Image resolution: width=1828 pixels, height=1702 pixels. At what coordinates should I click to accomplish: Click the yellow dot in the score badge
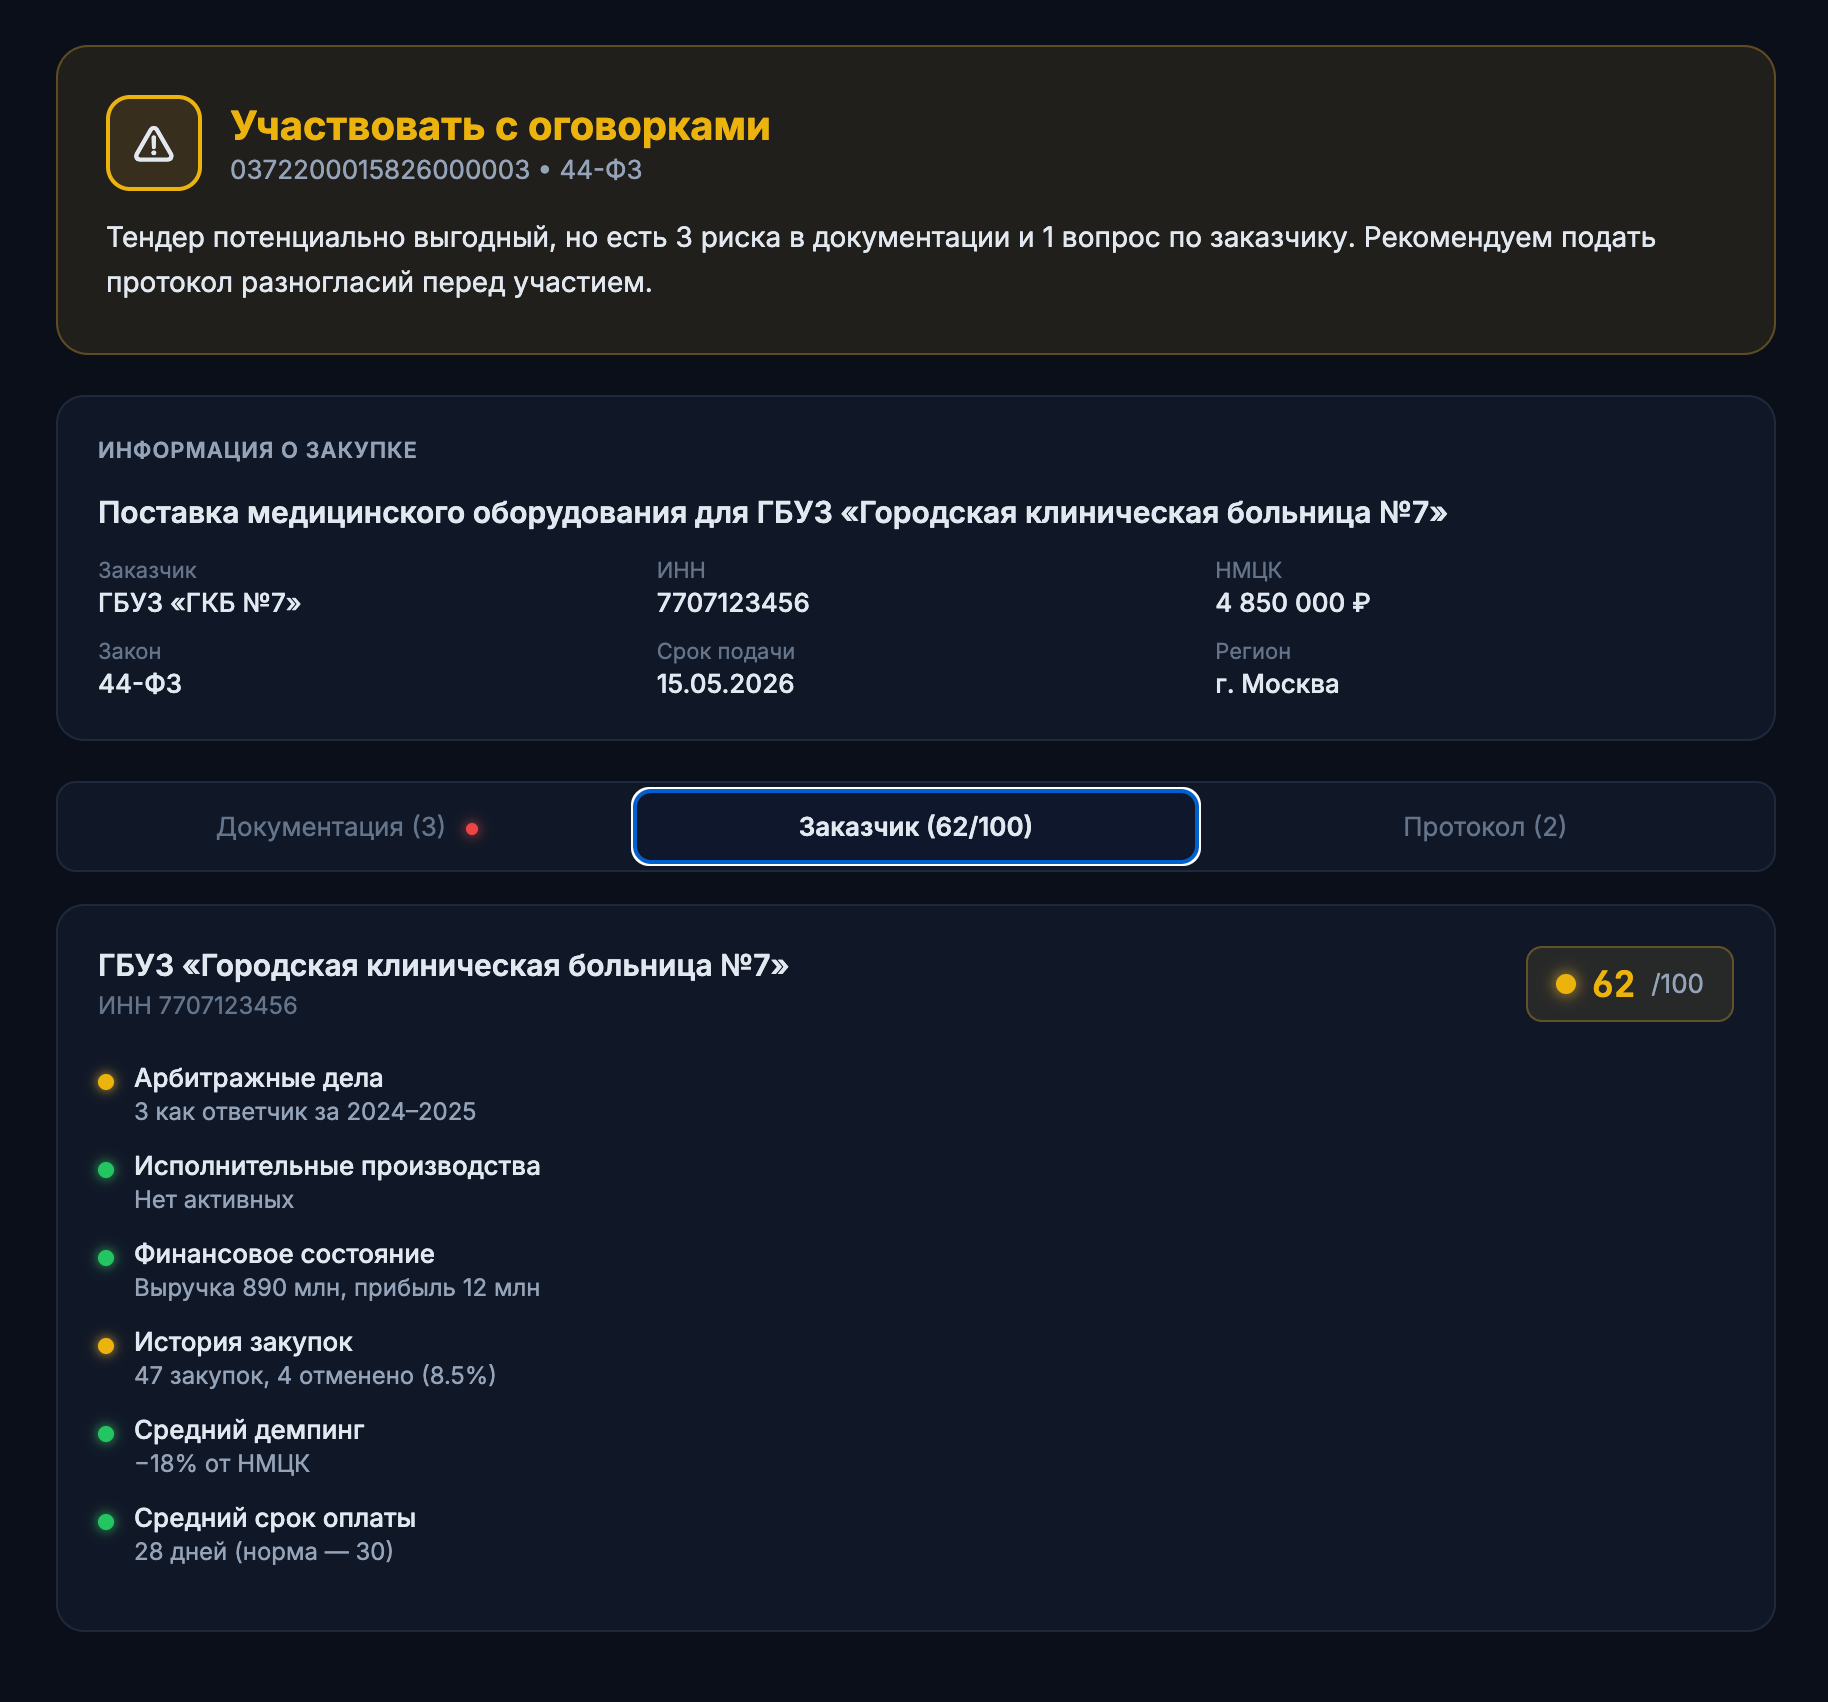[1566, 984]
